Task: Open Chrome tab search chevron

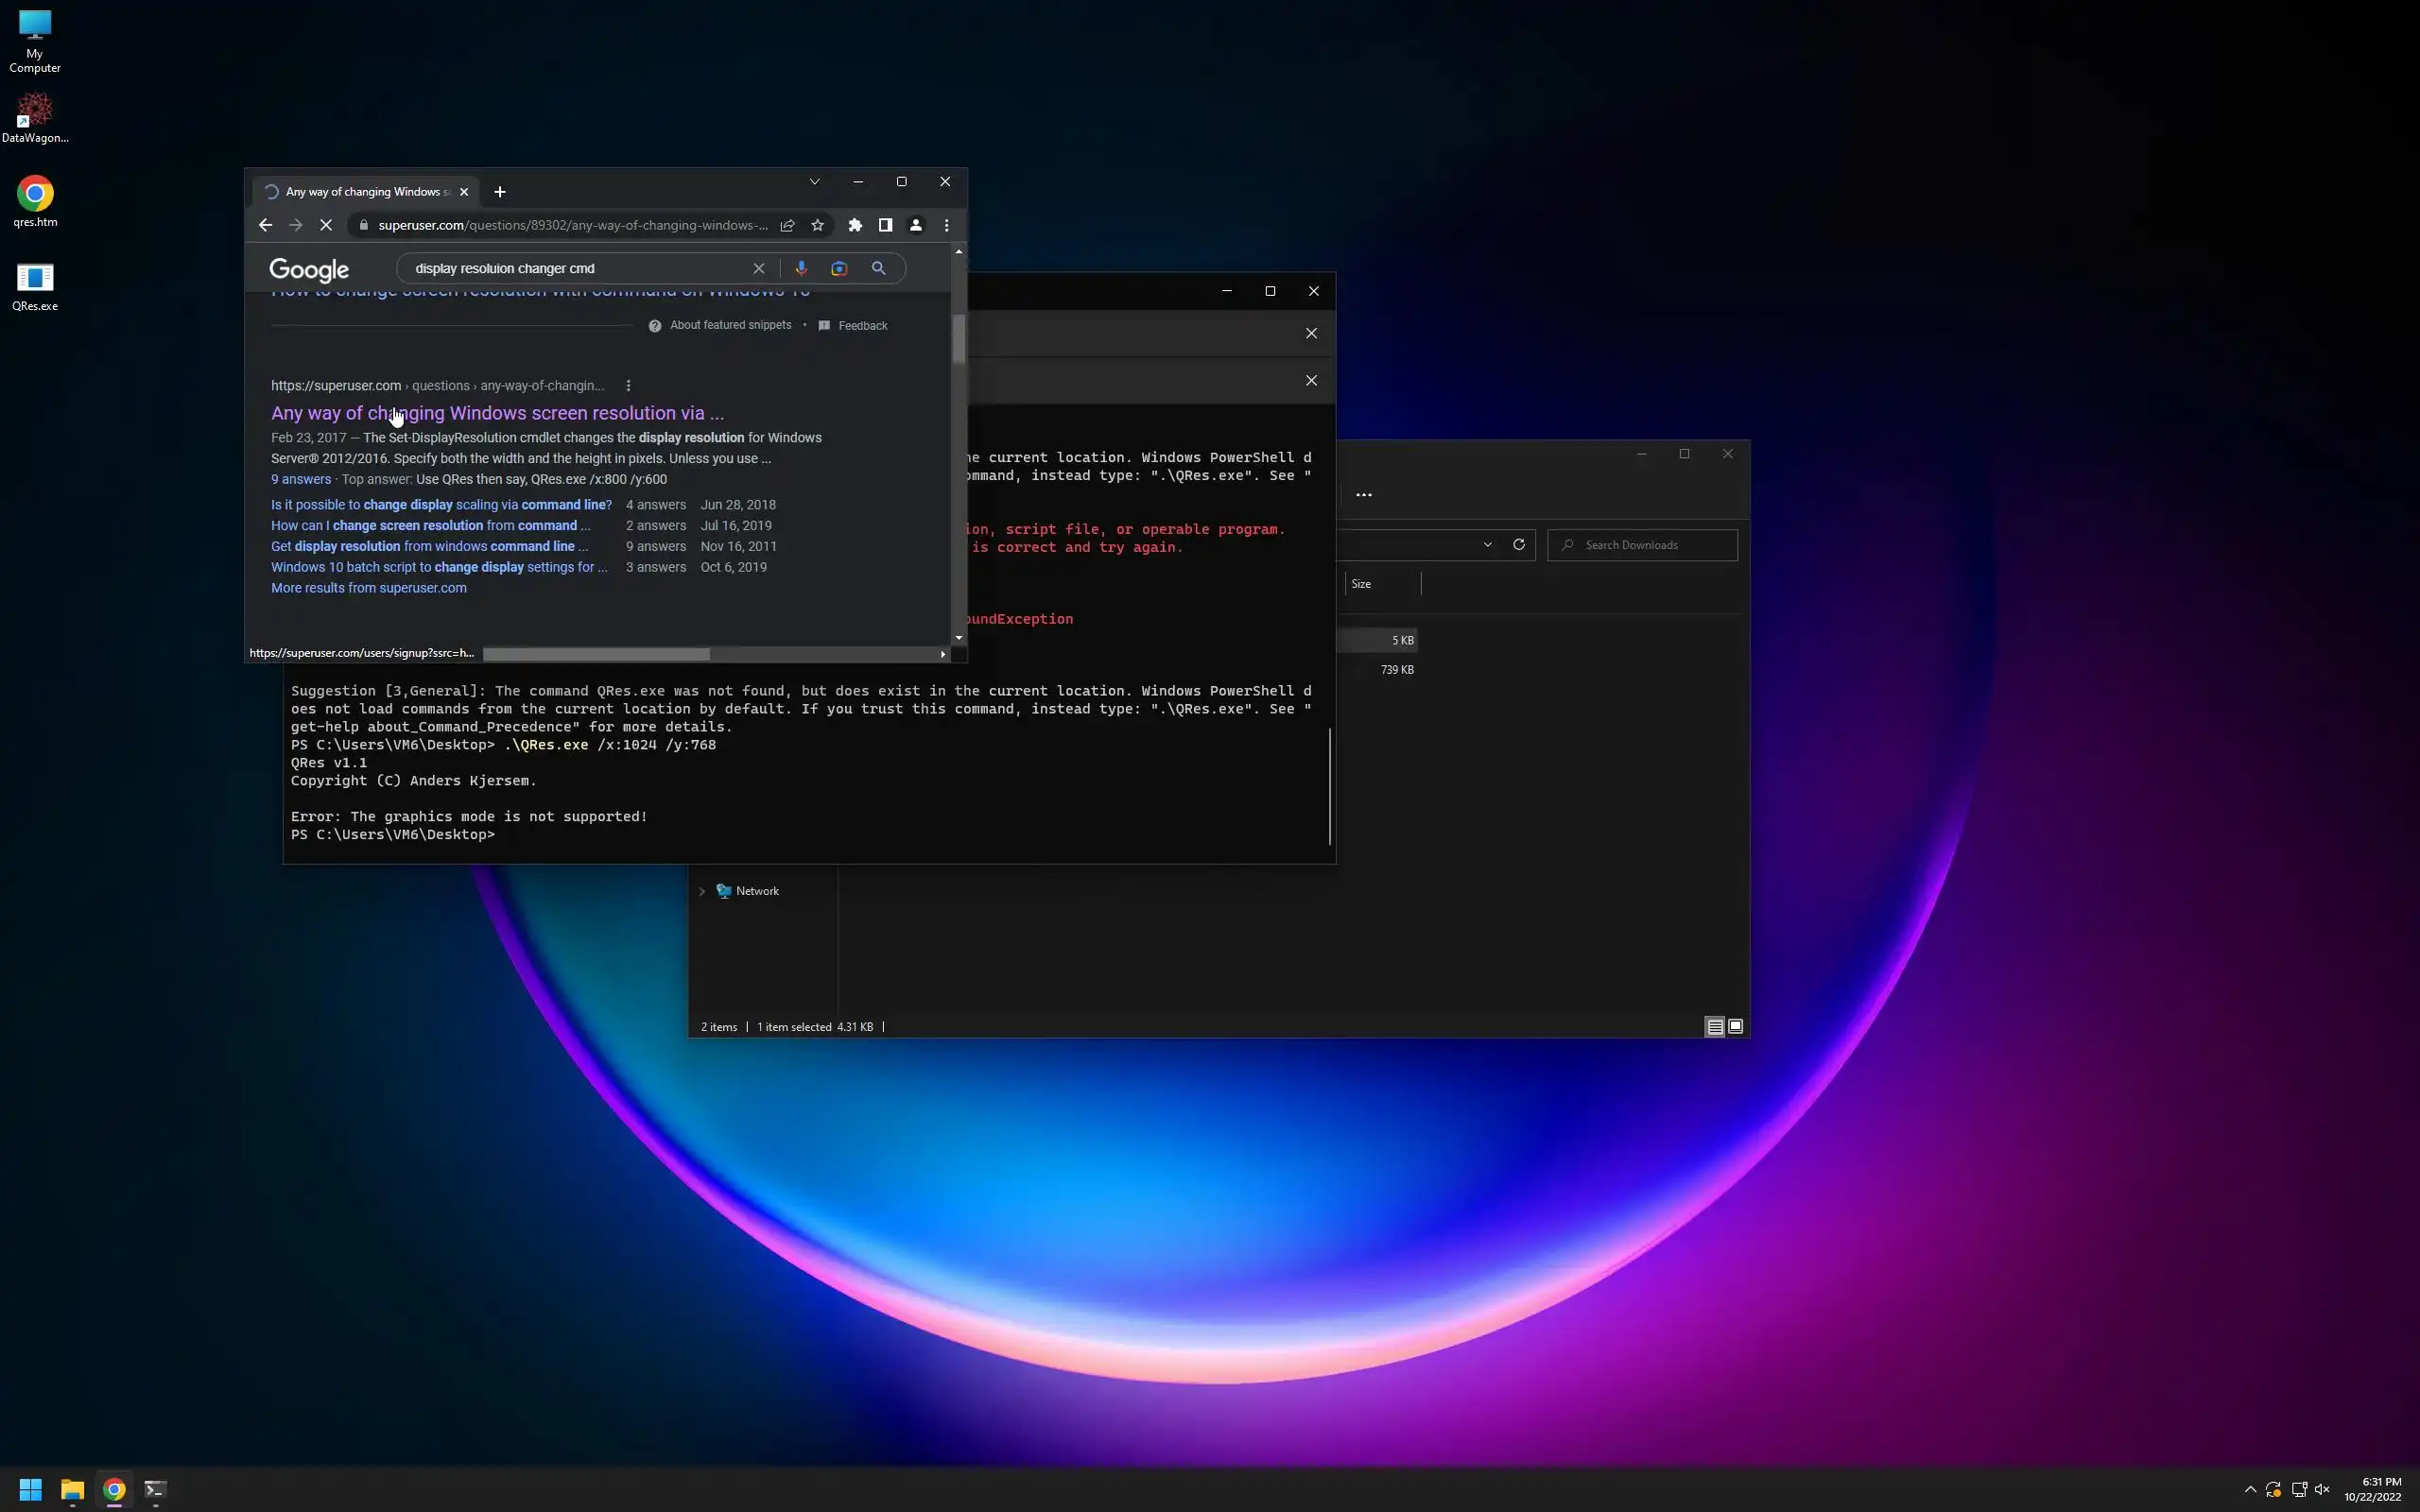Action: [x=815, y=182]
